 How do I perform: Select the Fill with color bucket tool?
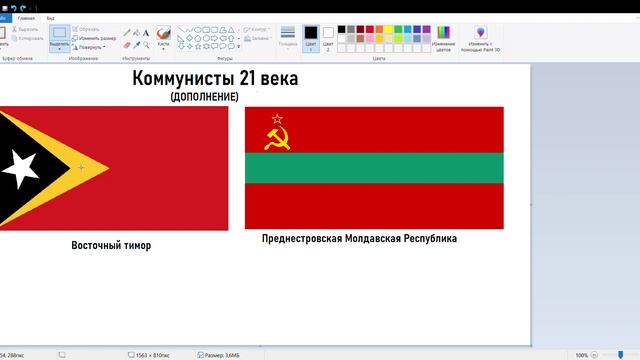[136, 33]
